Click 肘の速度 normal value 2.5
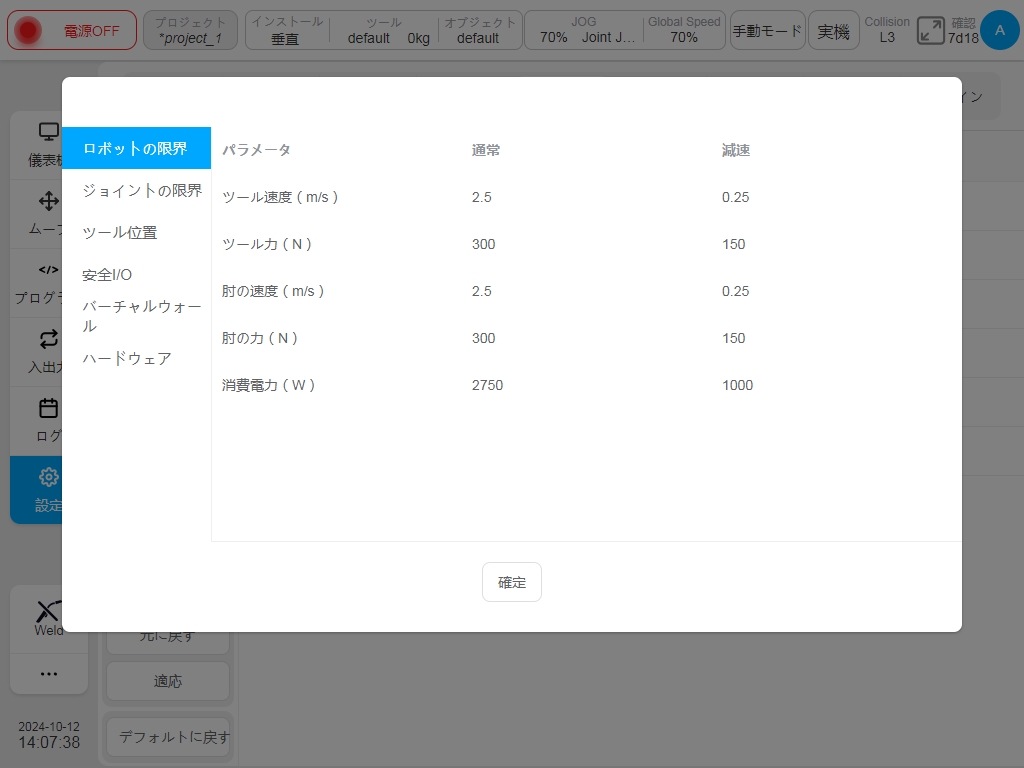1024x768 pixels. (482, 291)
